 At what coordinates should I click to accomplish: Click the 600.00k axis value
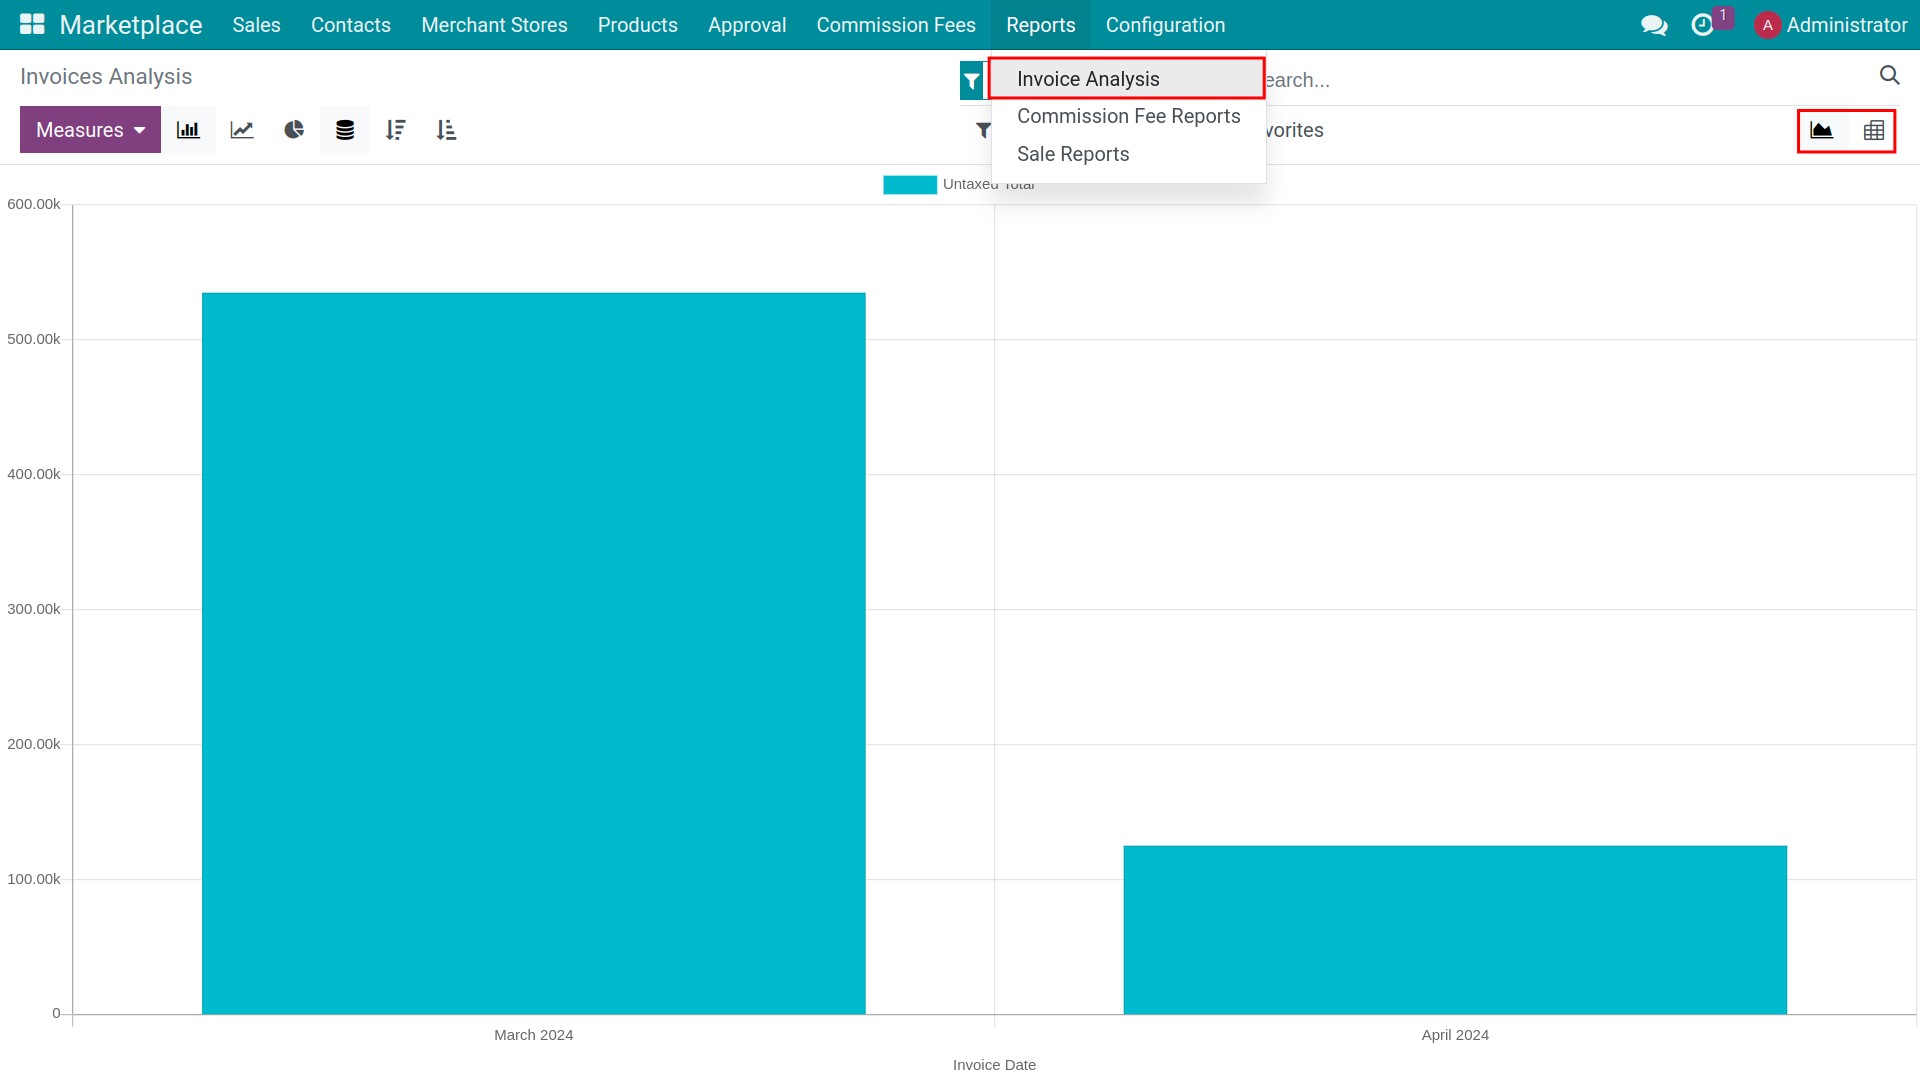click(34, 204)
